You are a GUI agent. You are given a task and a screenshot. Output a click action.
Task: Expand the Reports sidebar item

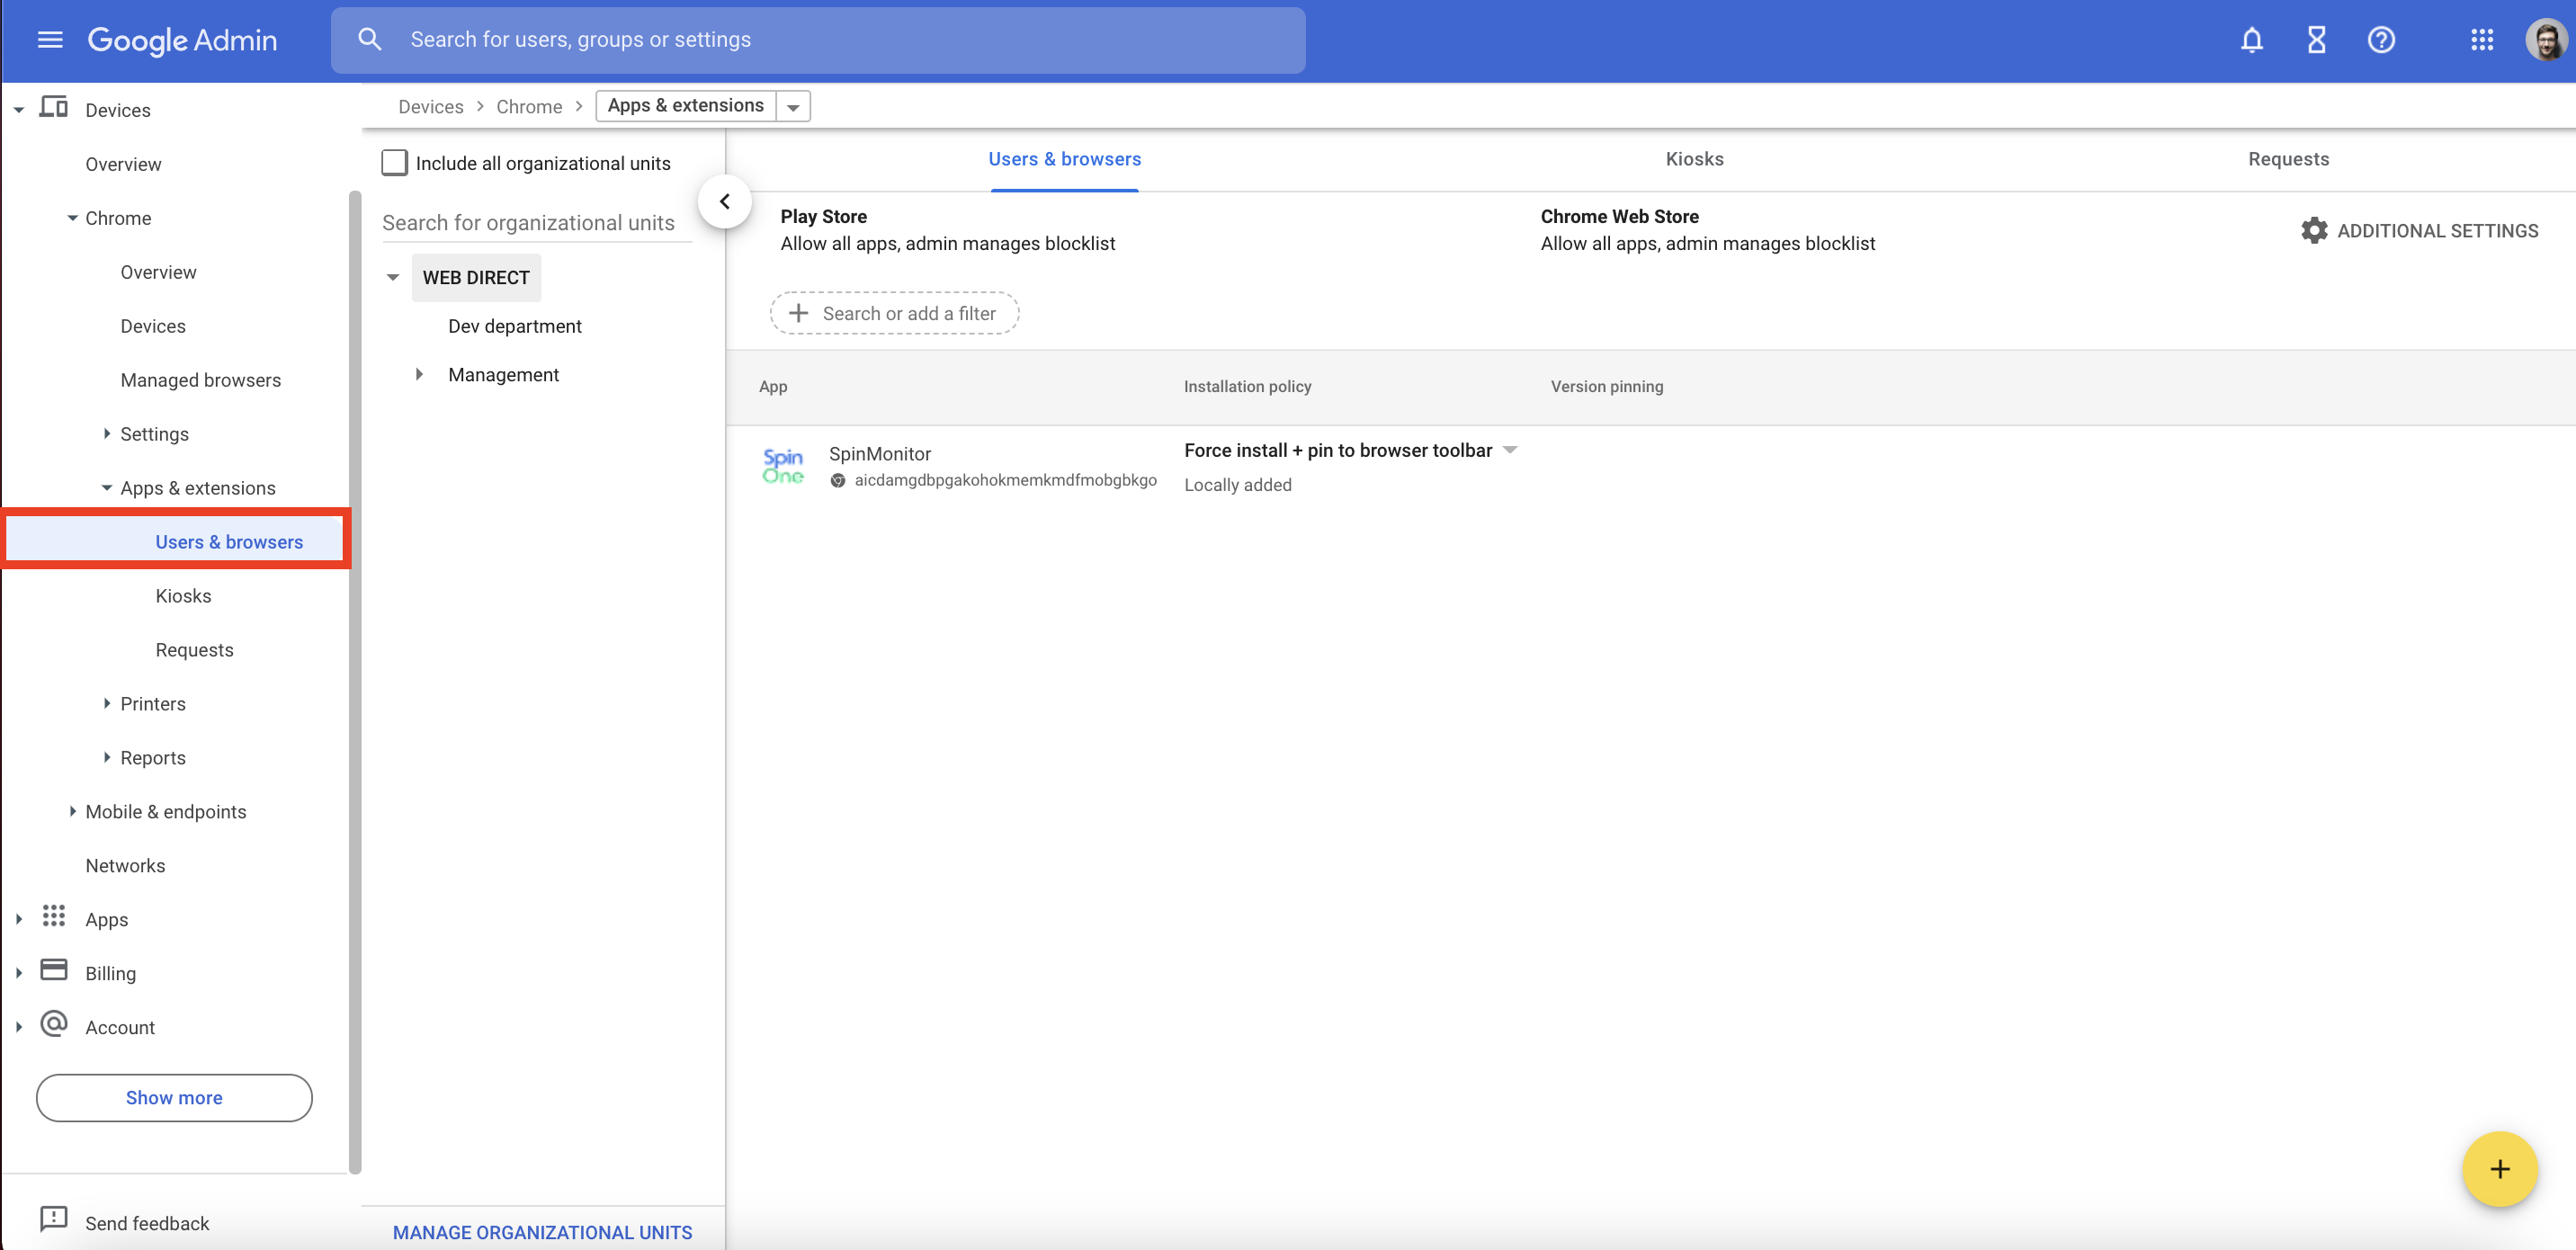click(x=107, y=757)
